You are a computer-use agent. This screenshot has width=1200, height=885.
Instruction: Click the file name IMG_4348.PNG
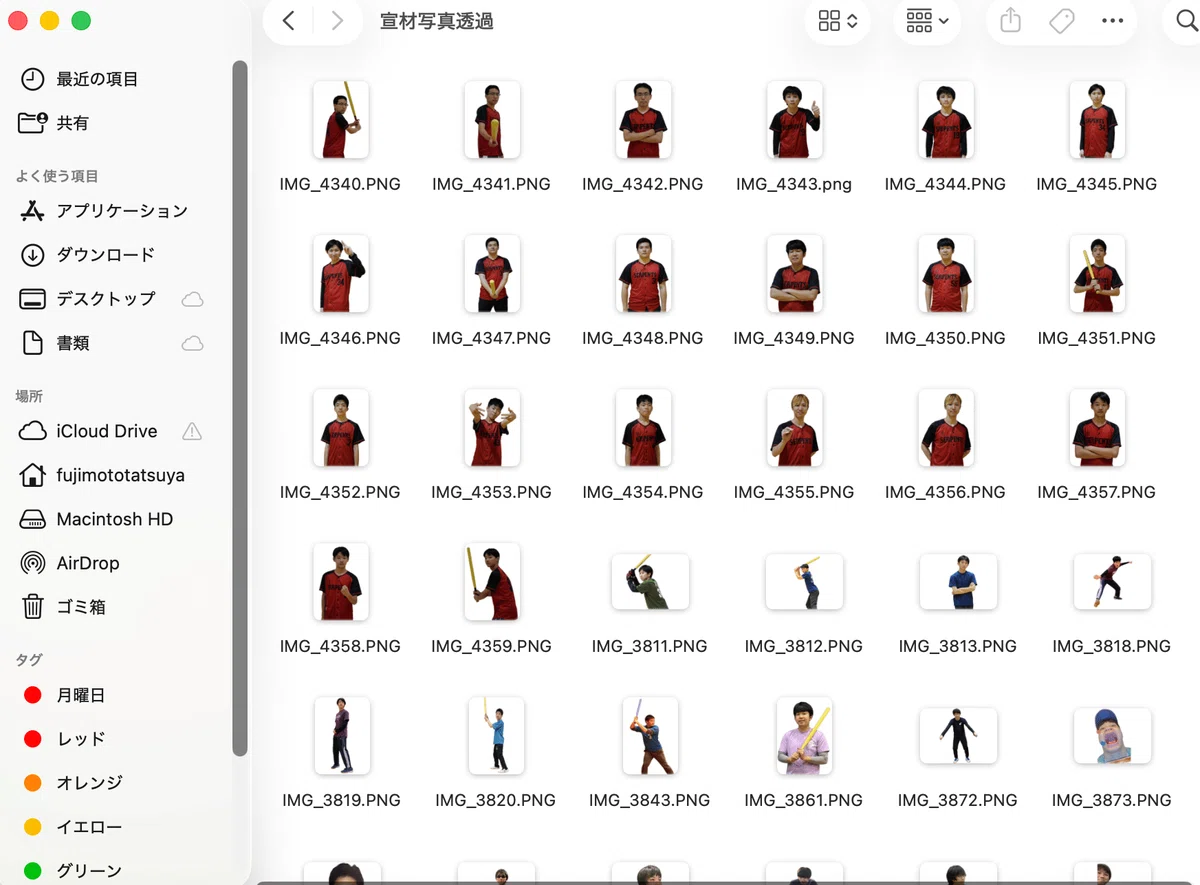(x=643, y=338)
